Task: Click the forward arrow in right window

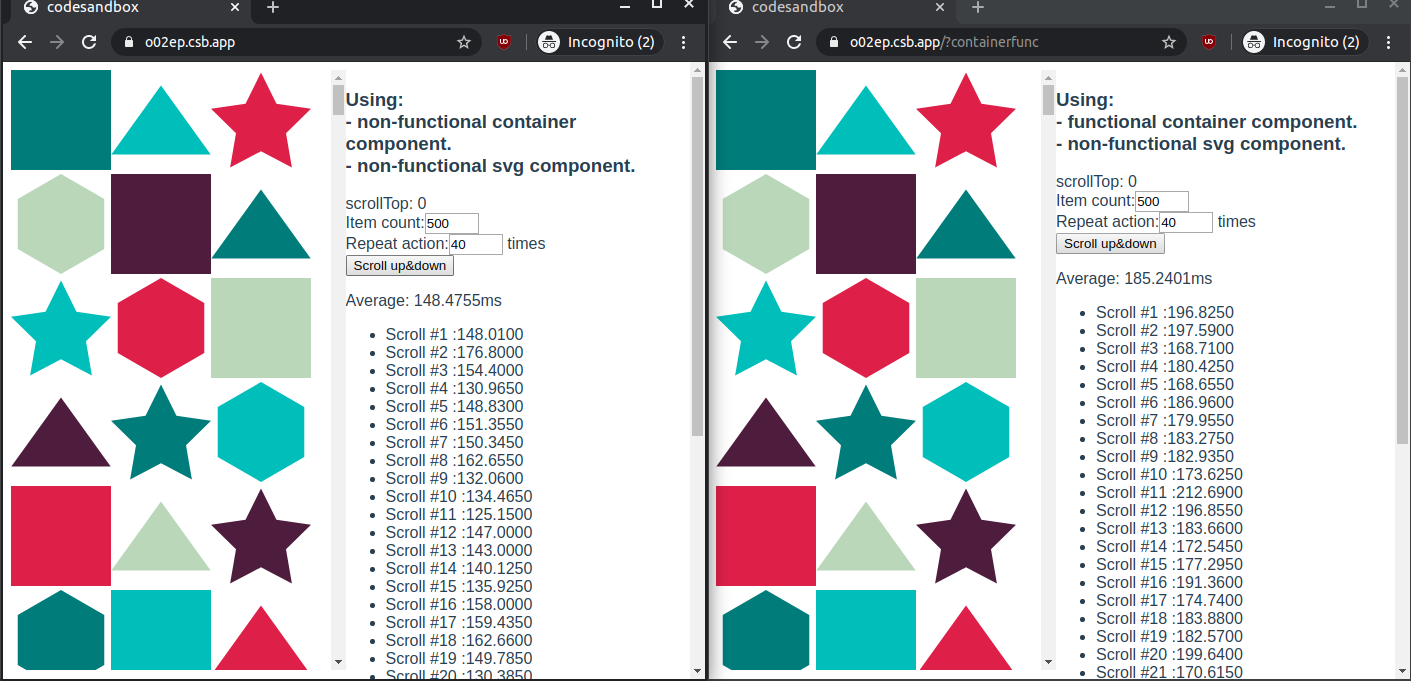Action: click(763, 42)
